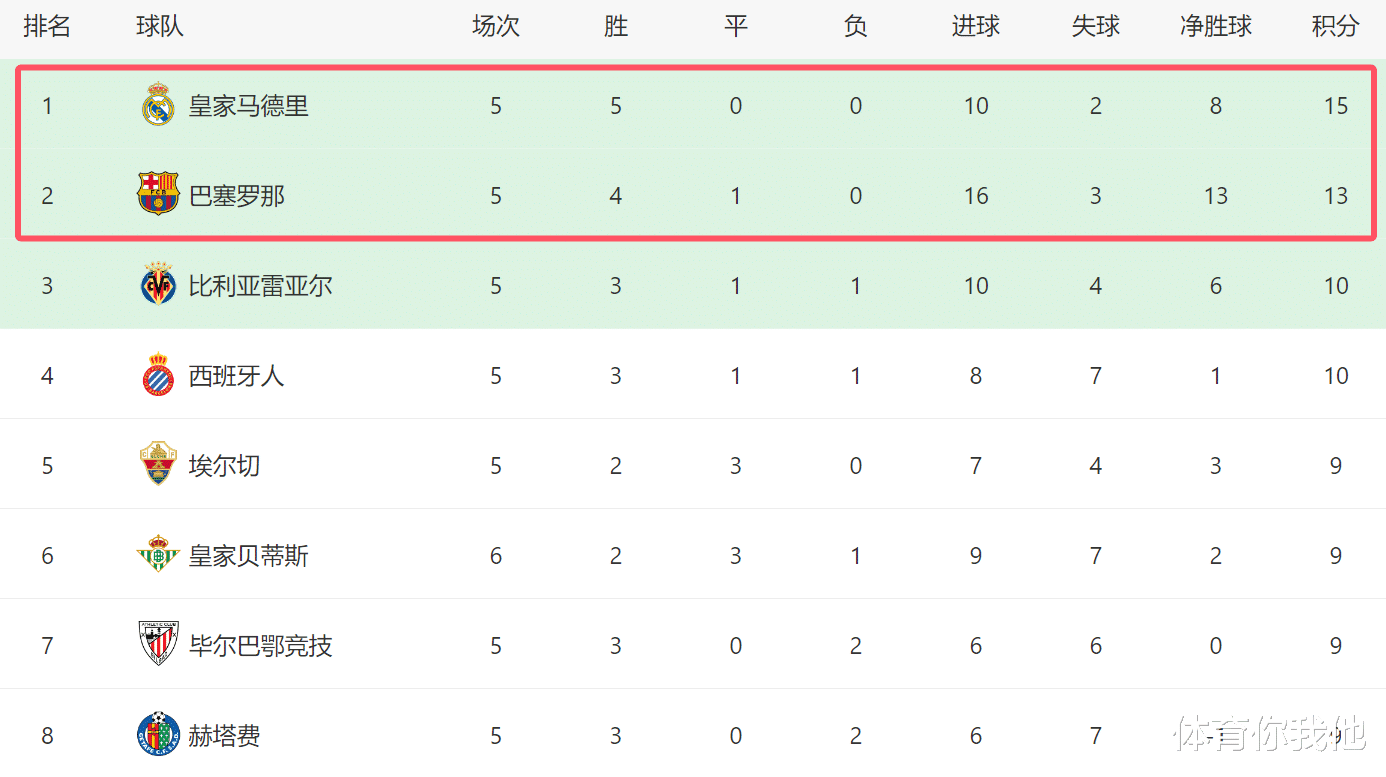The width and height of the screenshot is (1386, 777).
Task: Sort by 净胜球 column header
Action: (x=1215, y=27)
